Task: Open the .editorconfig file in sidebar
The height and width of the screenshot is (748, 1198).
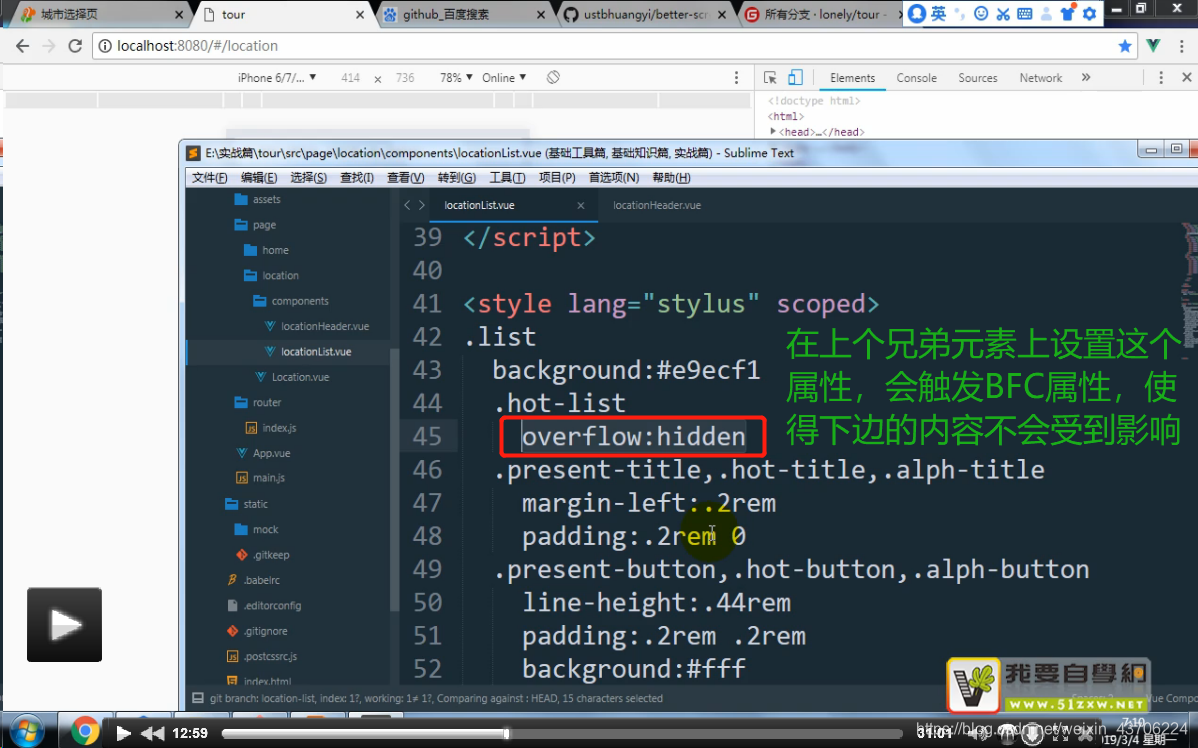Action: [264, 605]
